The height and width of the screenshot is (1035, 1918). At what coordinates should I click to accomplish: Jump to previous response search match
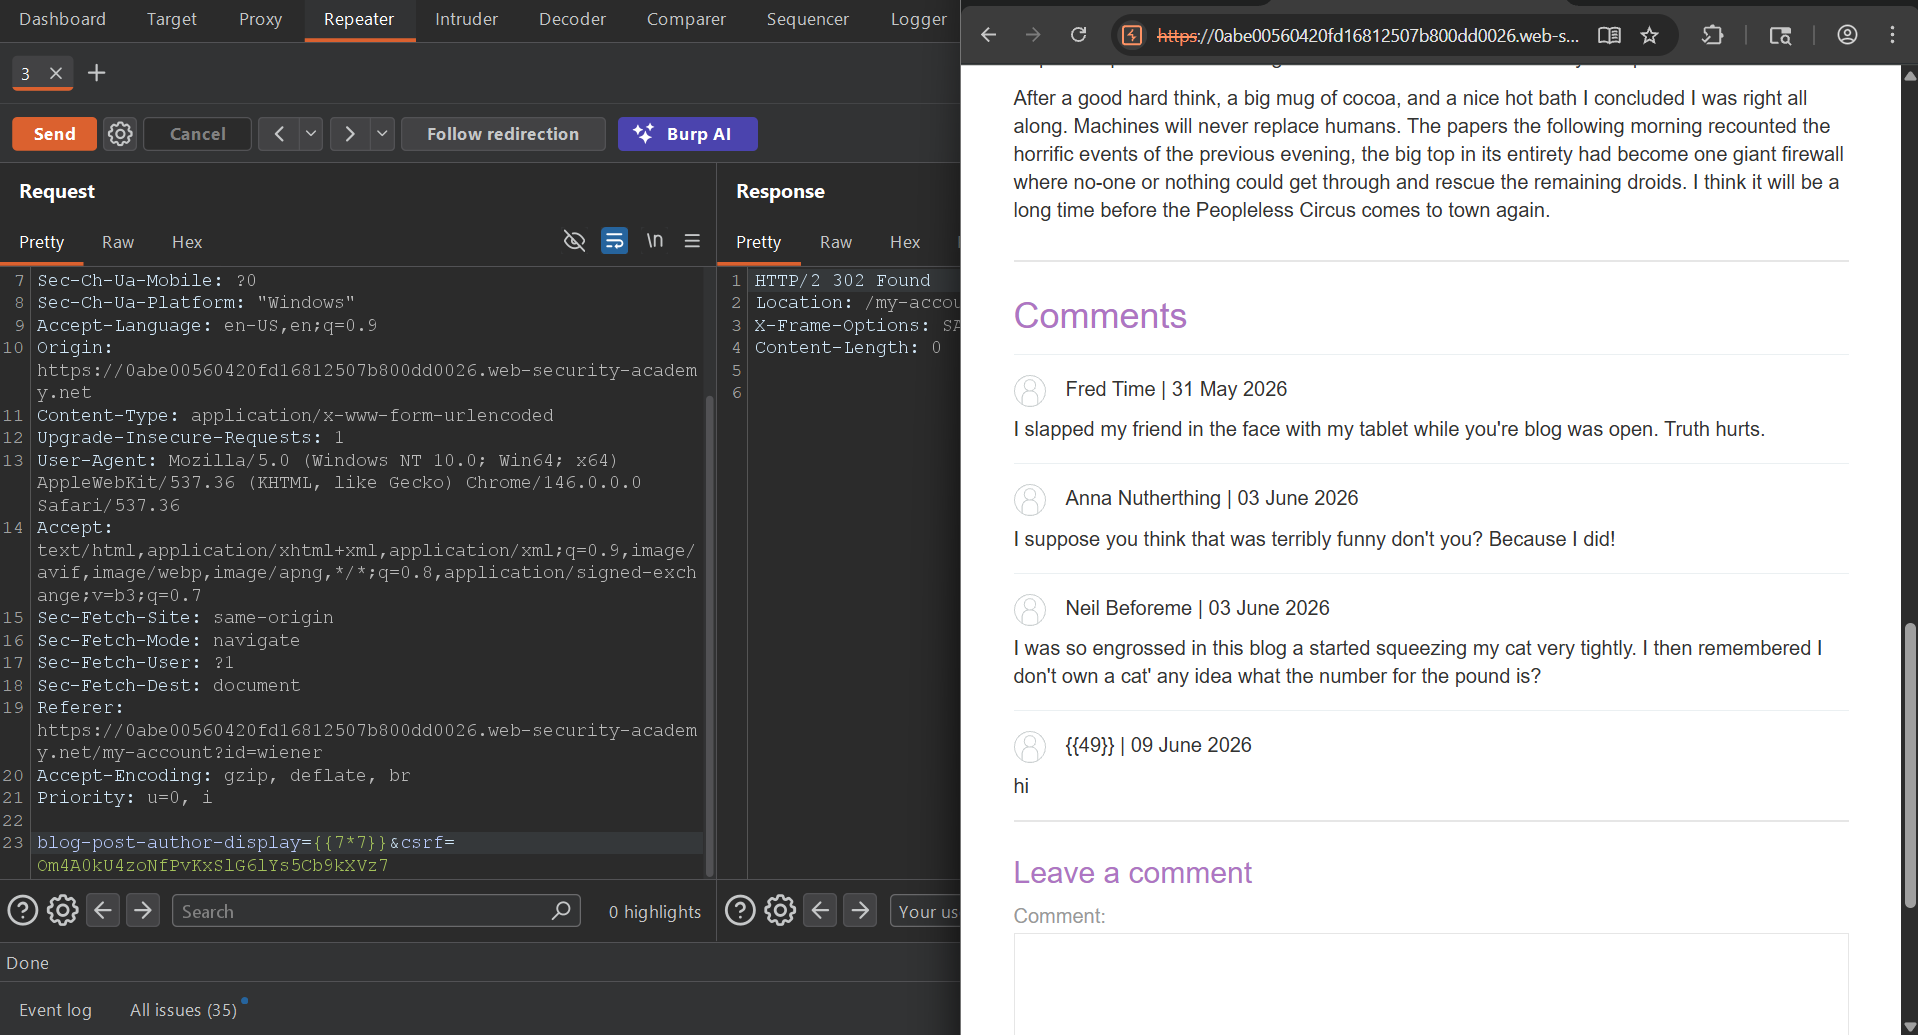(x=820, y=910)
